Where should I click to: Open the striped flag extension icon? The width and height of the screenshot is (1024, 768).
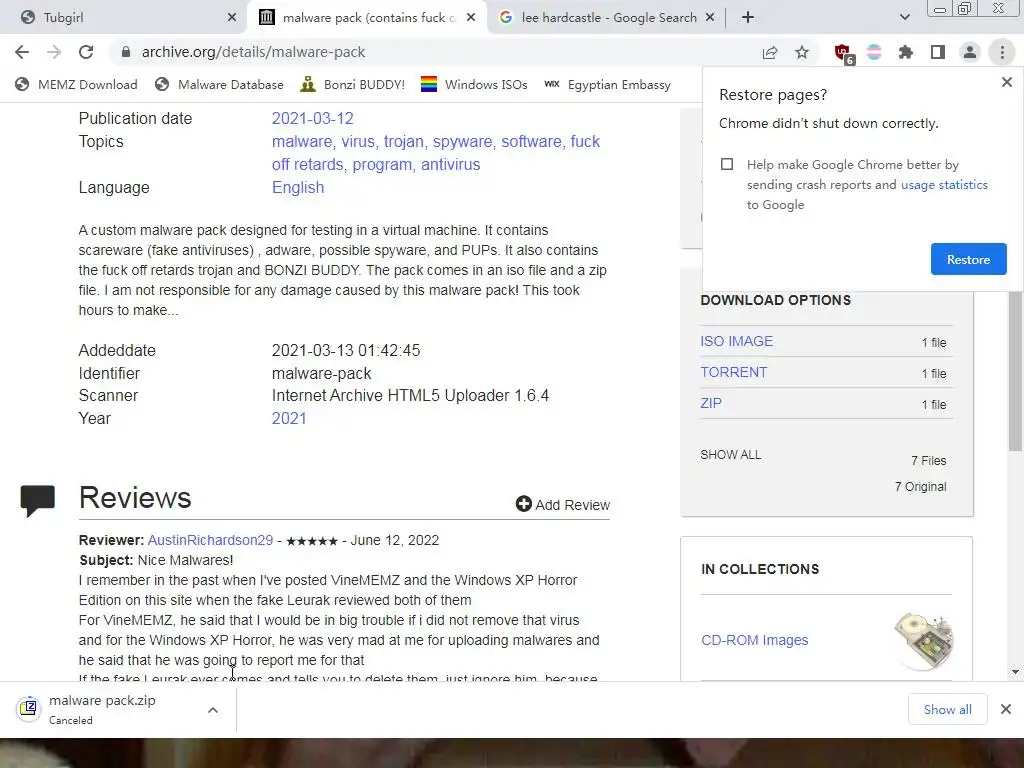874,52
